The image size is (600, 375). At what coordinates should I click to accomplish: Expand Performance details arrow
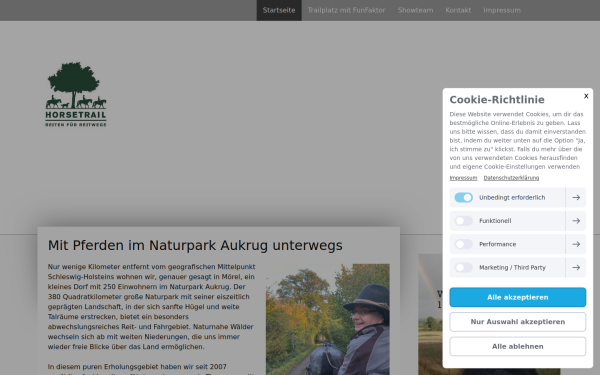click(x=576, y=244)
